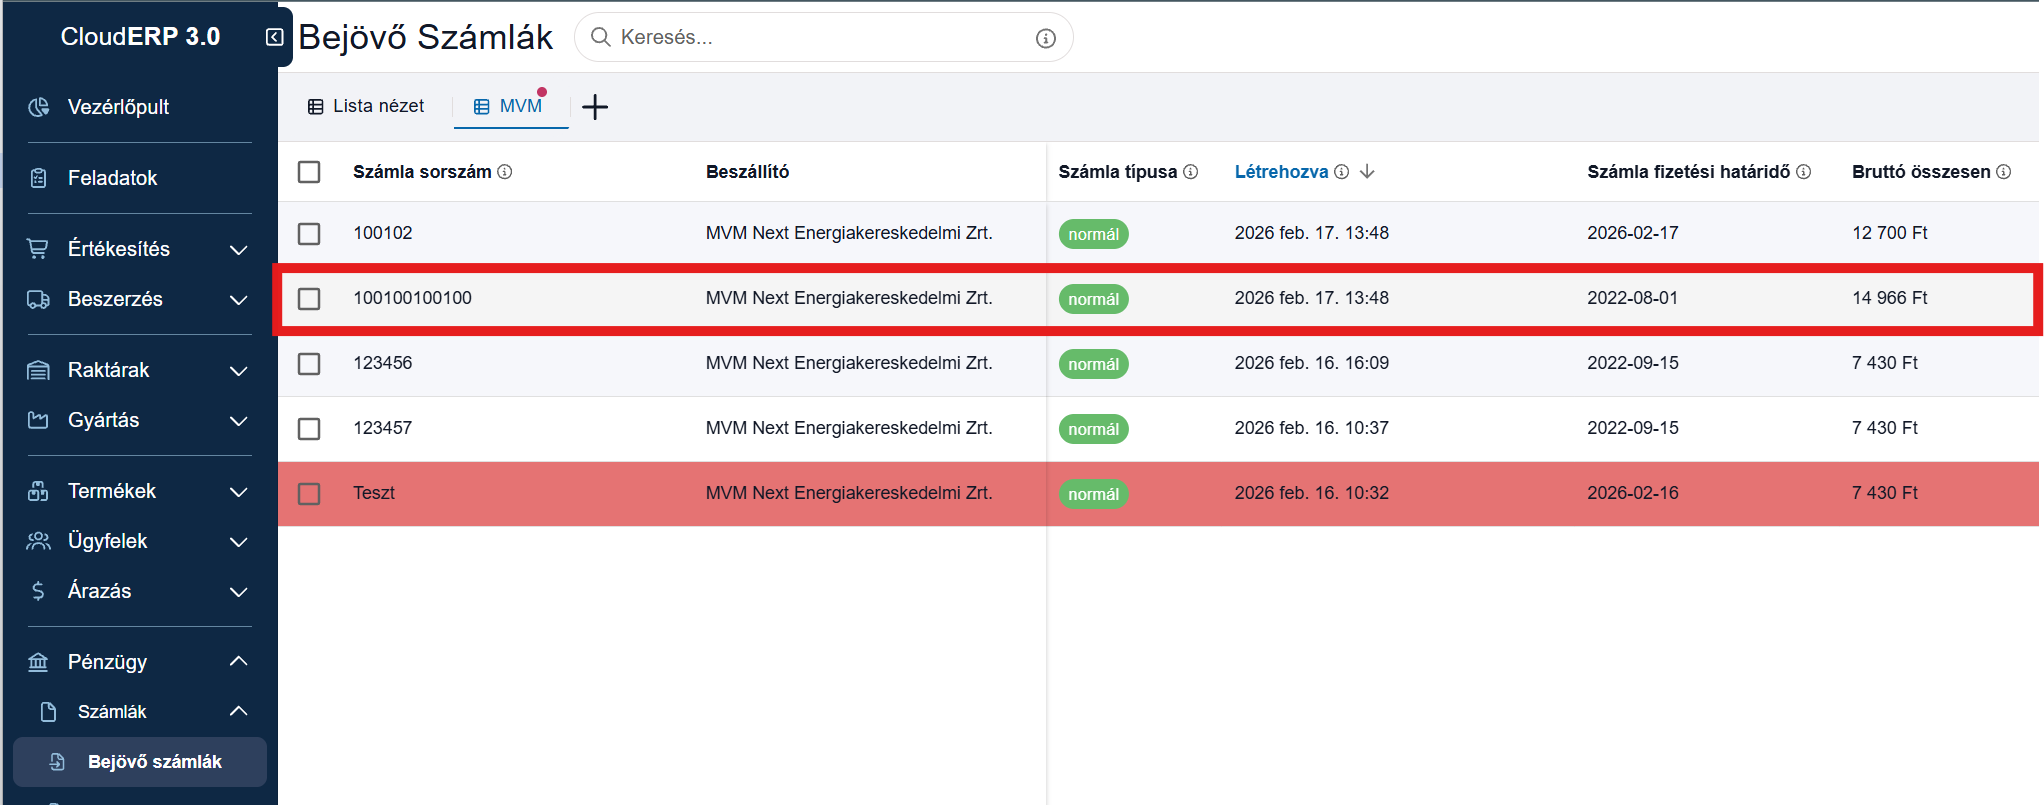This screenshot has width=2044, height=805.
Task: Click info icon beside Bruttó összesen
Action: (x=2003, y=172)
